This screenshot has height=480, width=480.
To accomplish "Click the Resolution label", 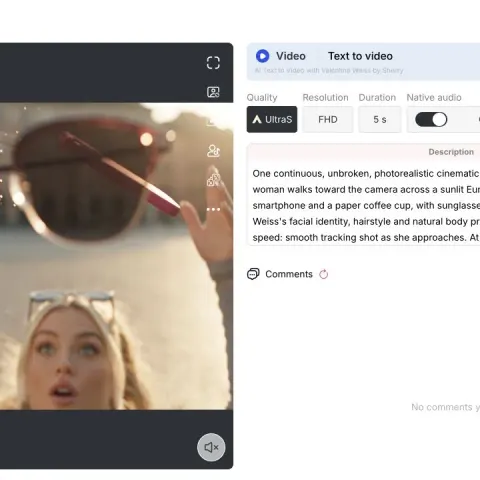I will pyautogui.click(x=325, y=97).
